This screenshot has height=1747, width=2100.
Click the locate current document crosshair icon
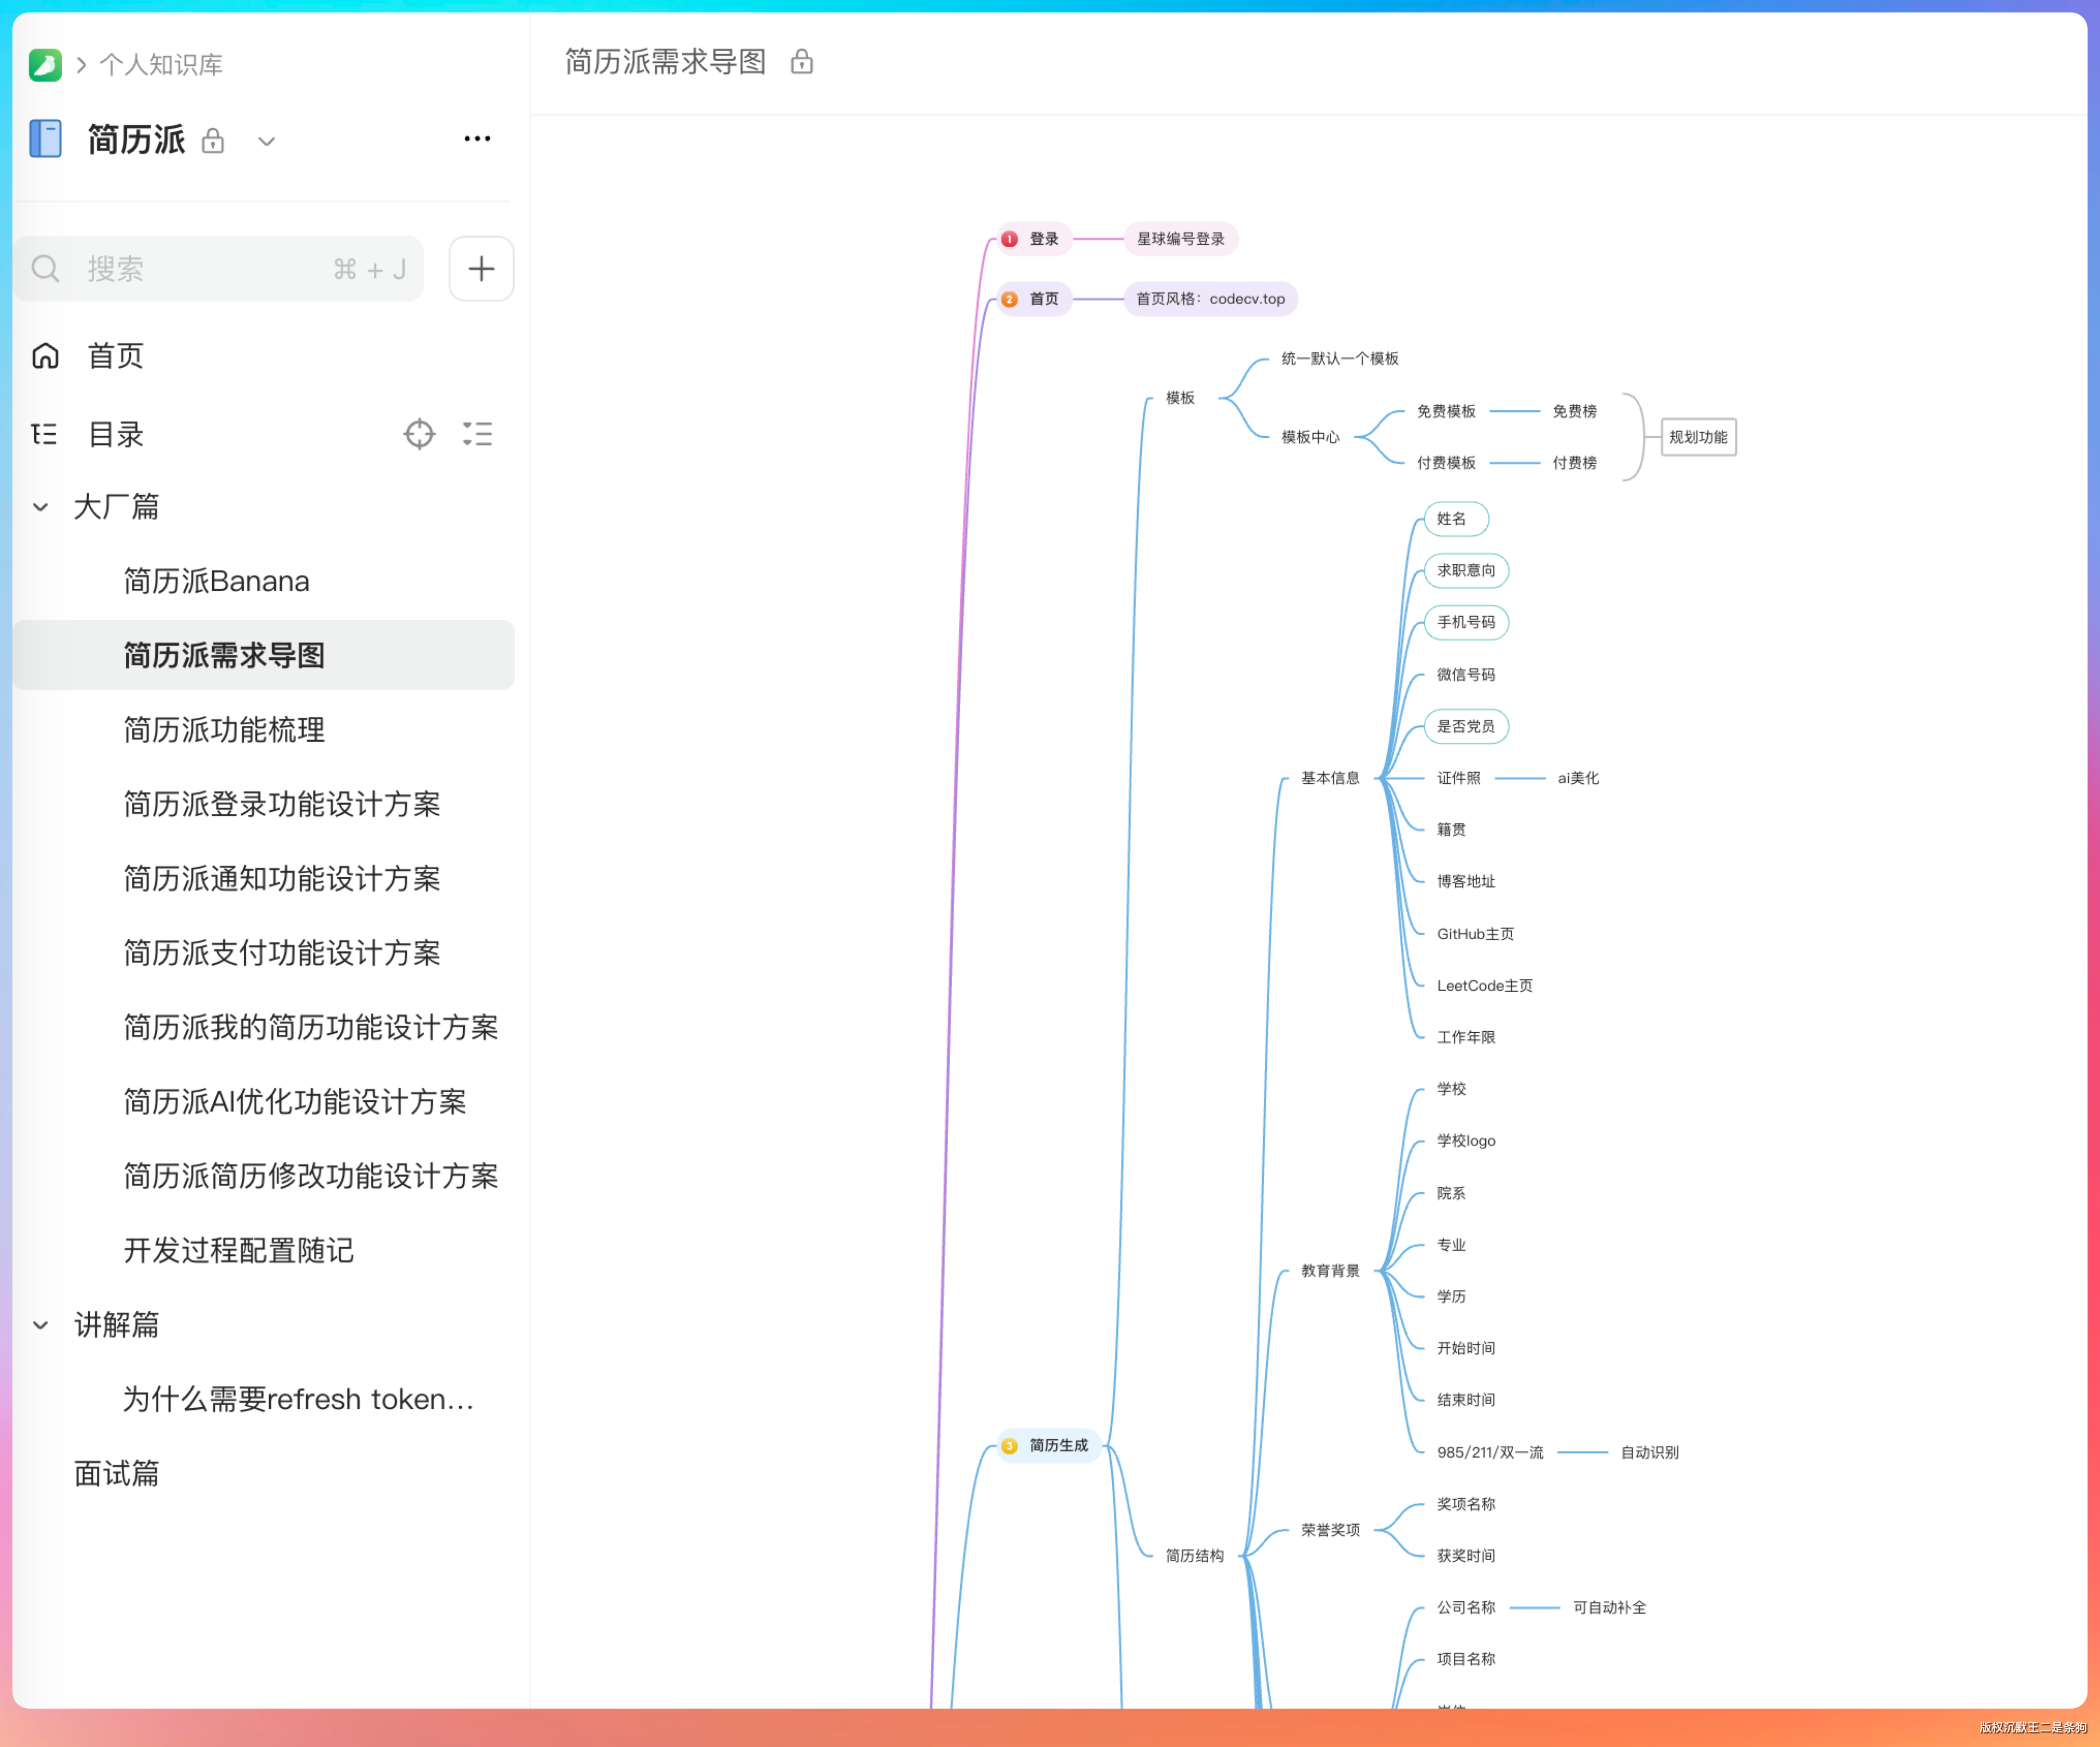419,434
